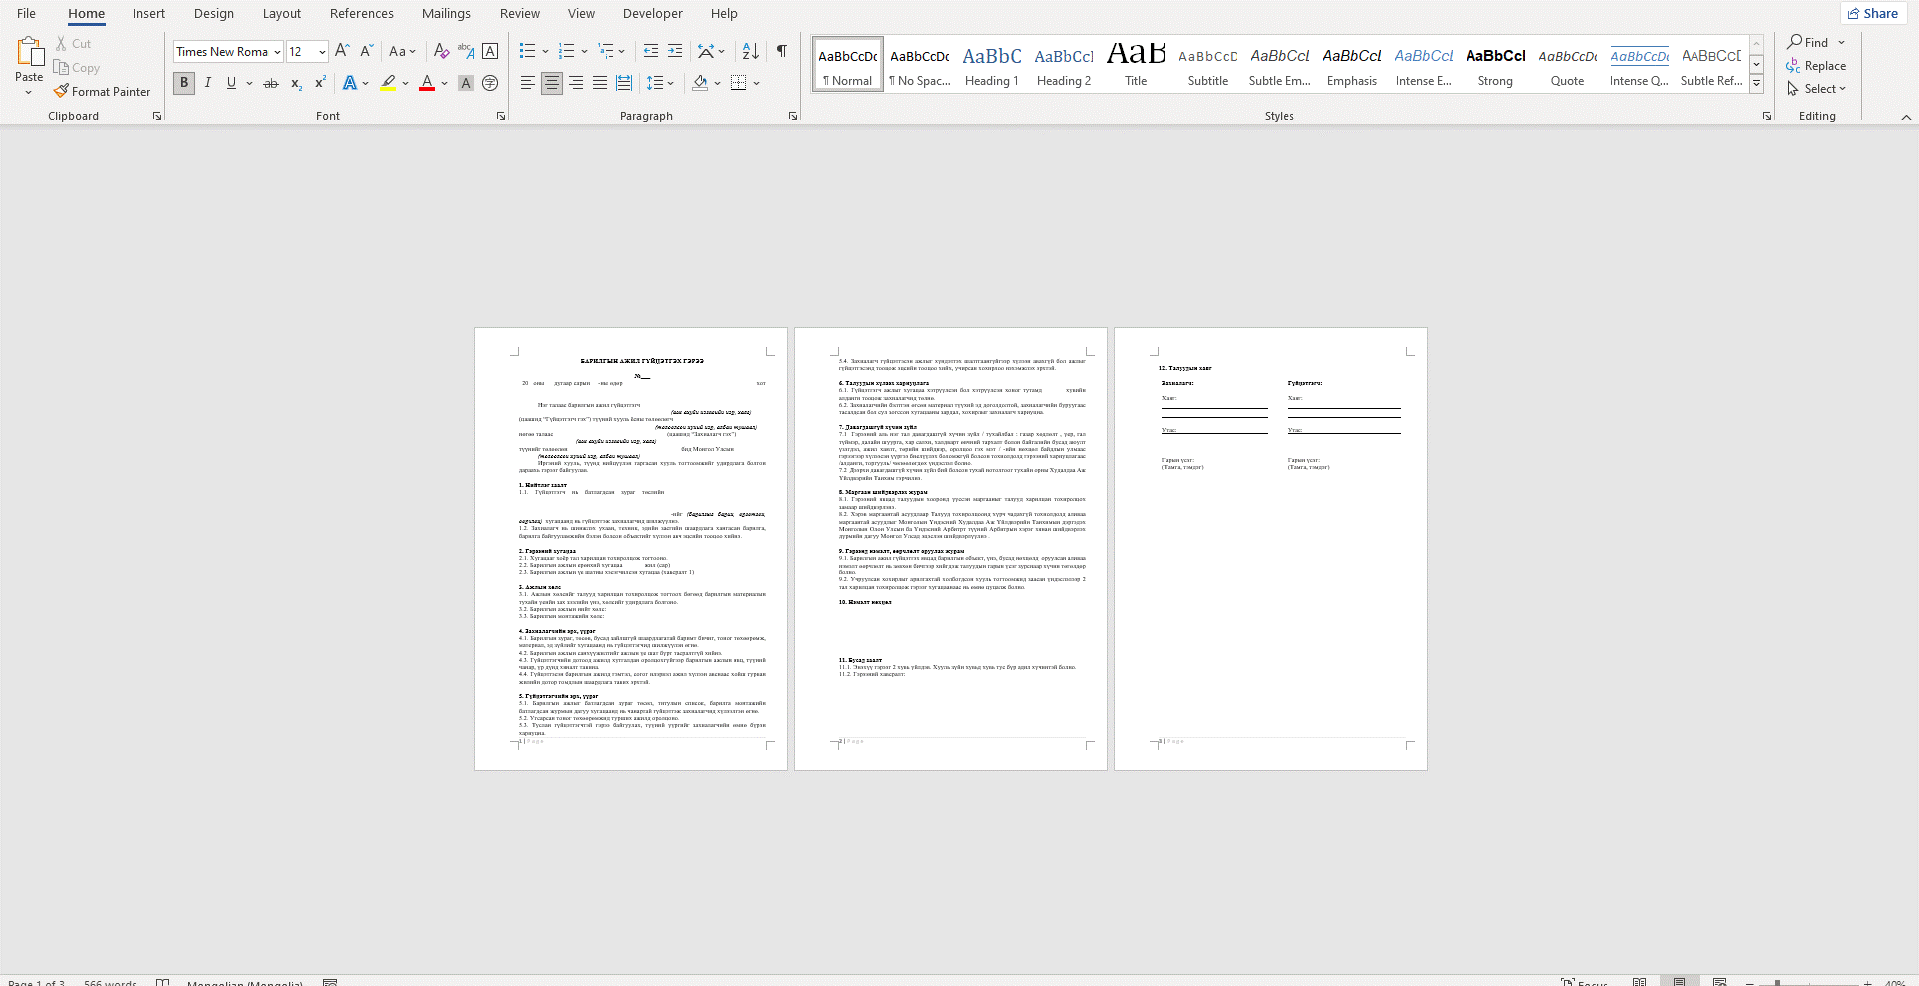1919x986 pixels.
Task: Align text to the left
Action: (x=528, y=83)
